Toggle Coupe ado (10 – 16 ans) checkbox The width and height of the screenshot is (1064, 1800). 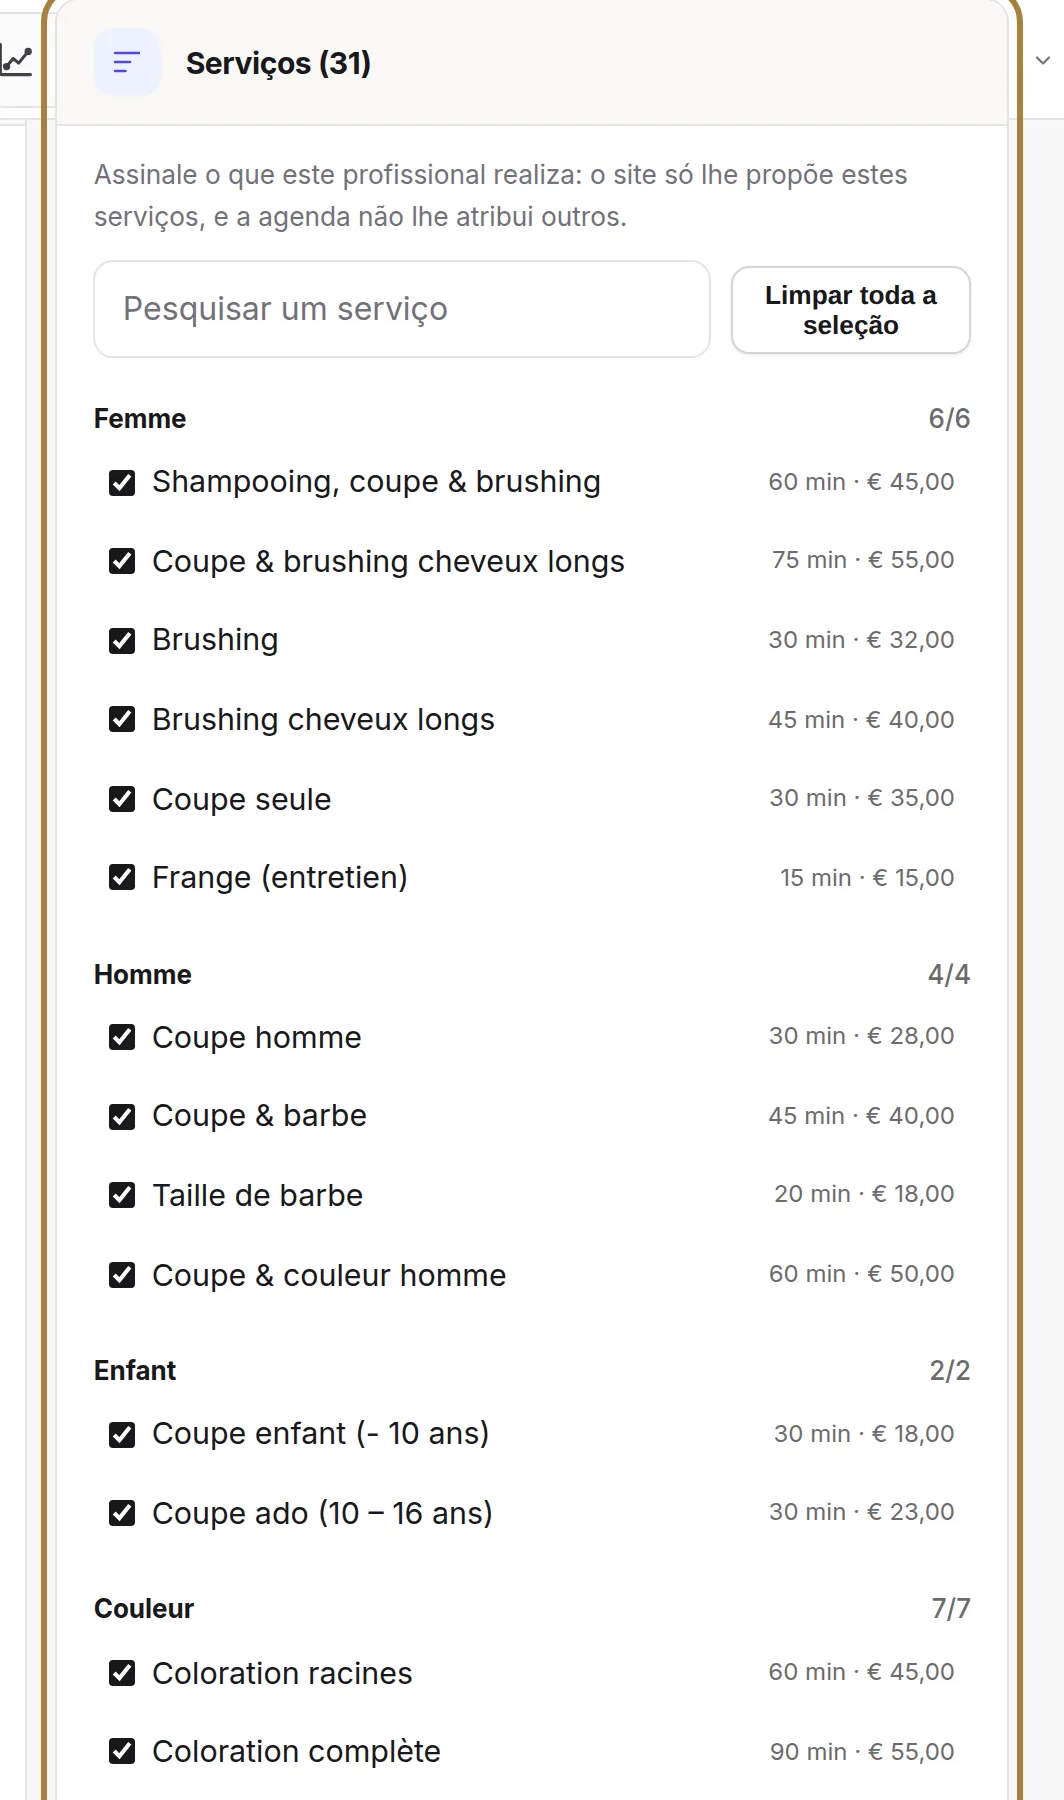pos(122,1513)
